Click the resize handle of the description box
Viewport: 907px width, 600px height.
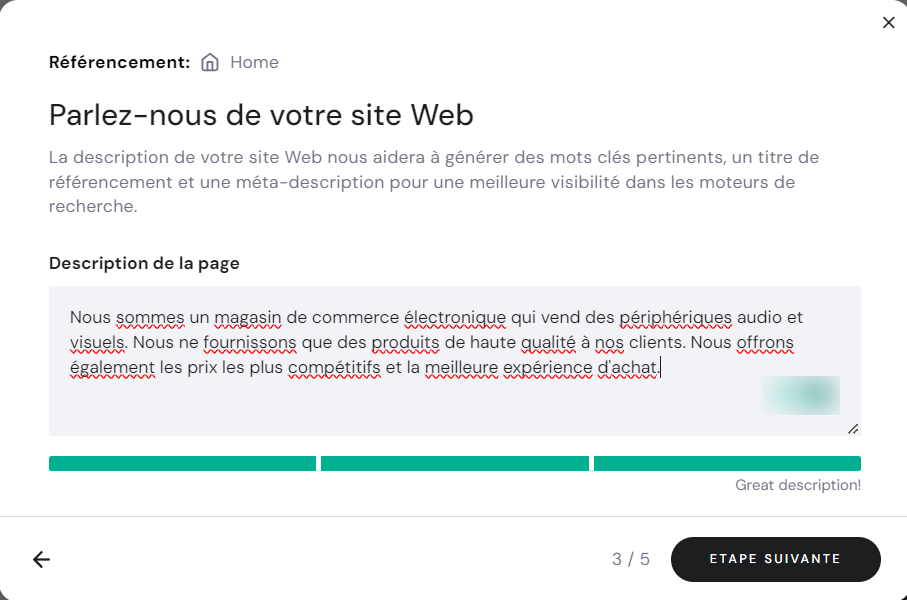(854, 428)
